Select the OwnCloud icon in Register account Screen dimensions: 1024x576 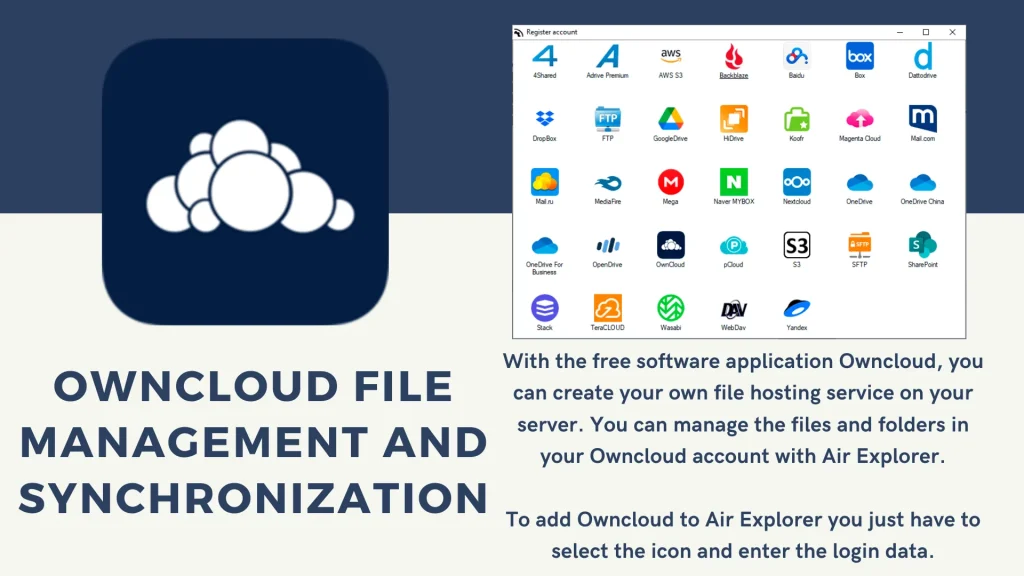click(670, 246)
